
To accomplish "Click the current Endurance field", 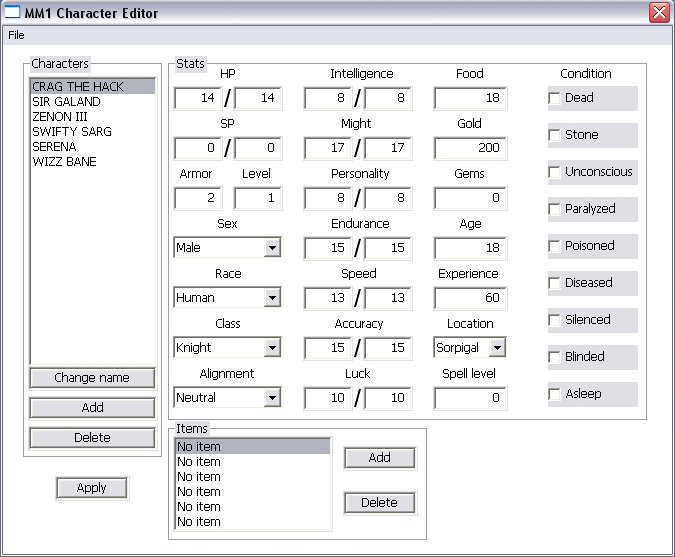I will (328, 248).
